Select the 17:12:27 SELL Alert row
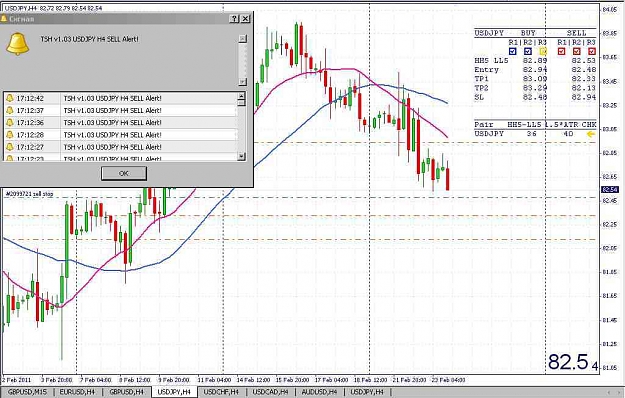 coord(120,147)
